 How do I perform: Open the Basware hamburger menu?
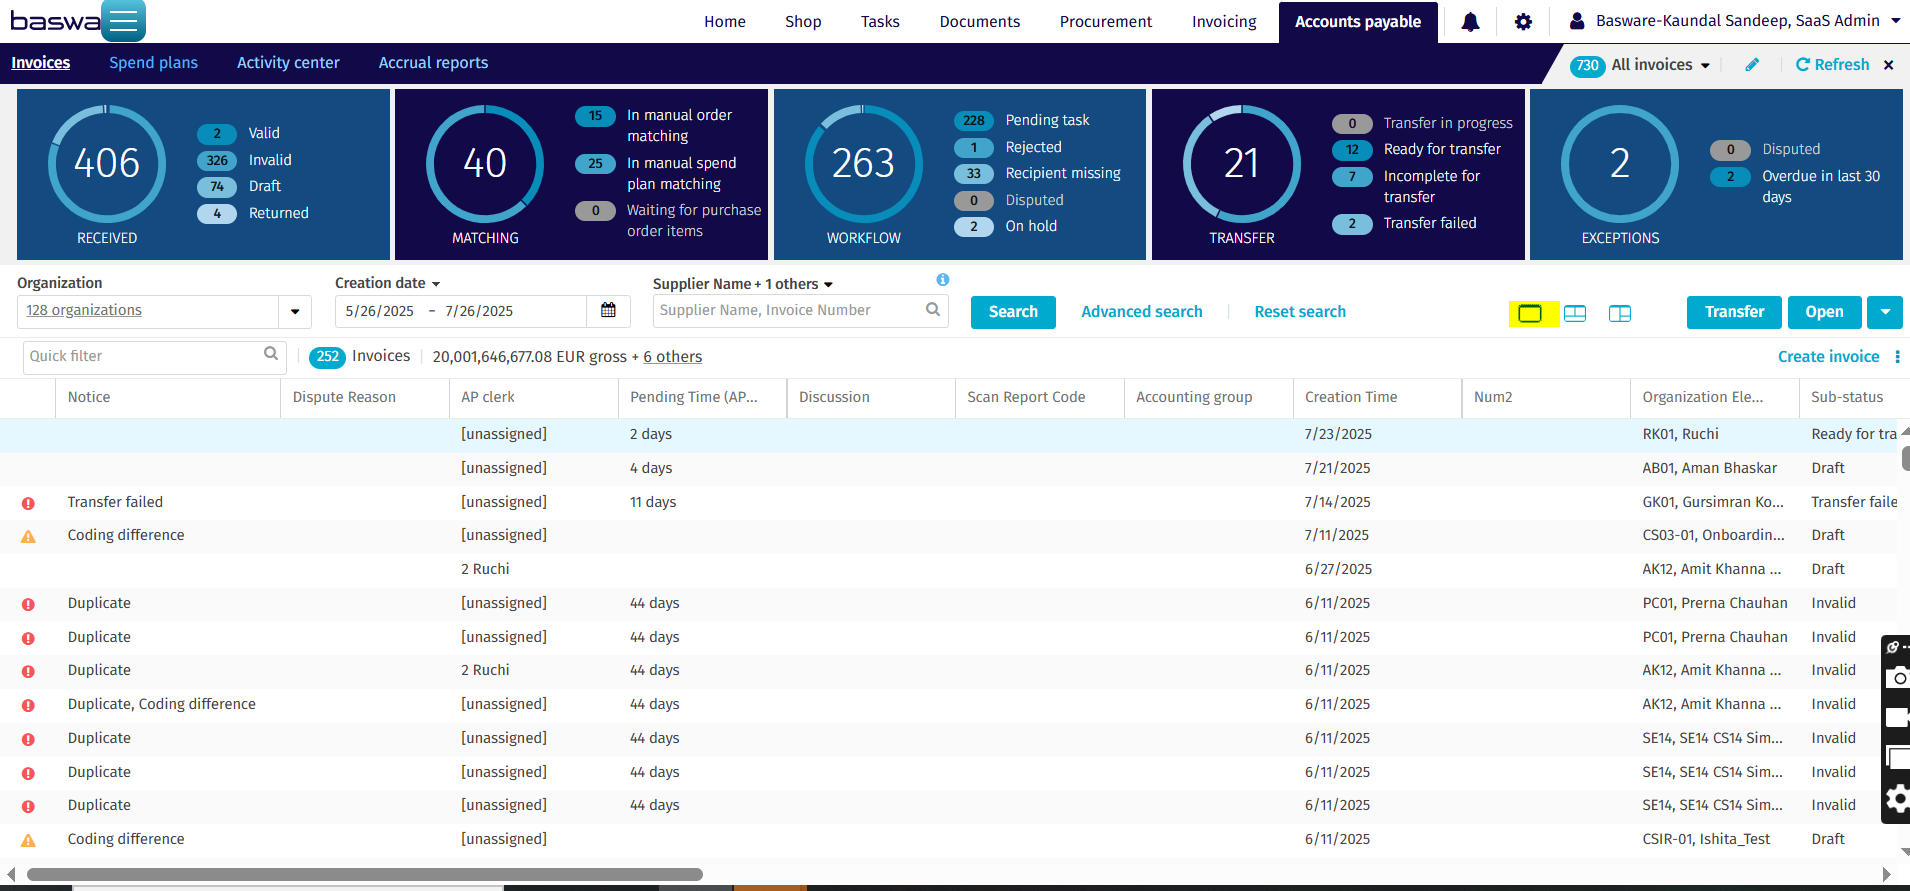(123, 21)
